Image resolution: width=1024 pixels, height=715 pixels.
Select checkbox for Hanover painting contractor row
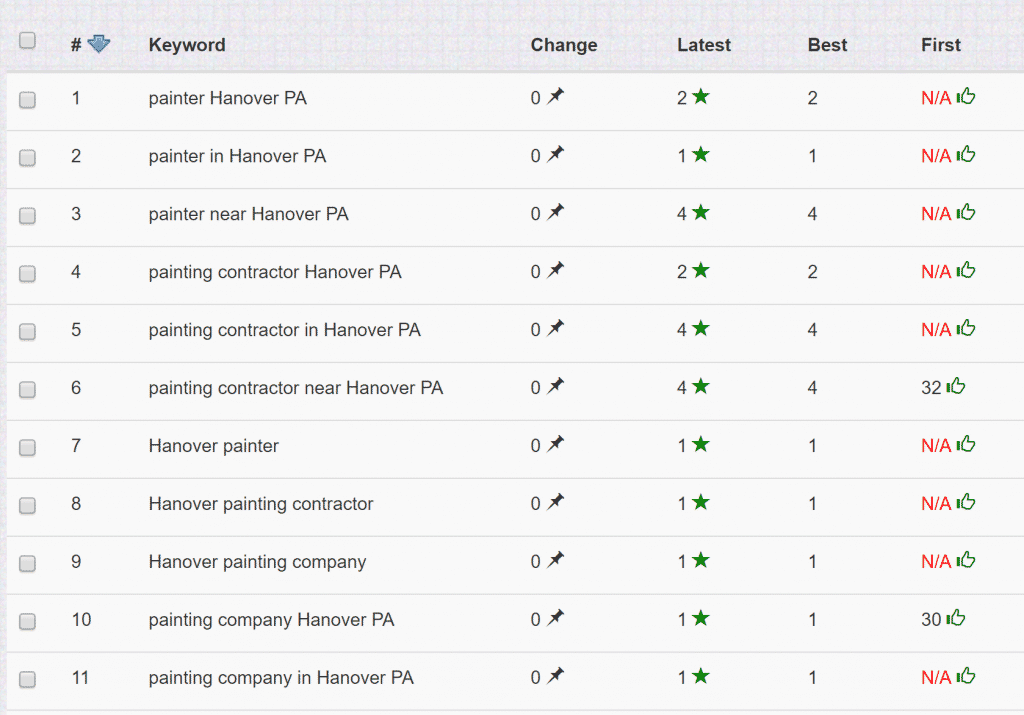pyautogui.click(x=28, y=505)
